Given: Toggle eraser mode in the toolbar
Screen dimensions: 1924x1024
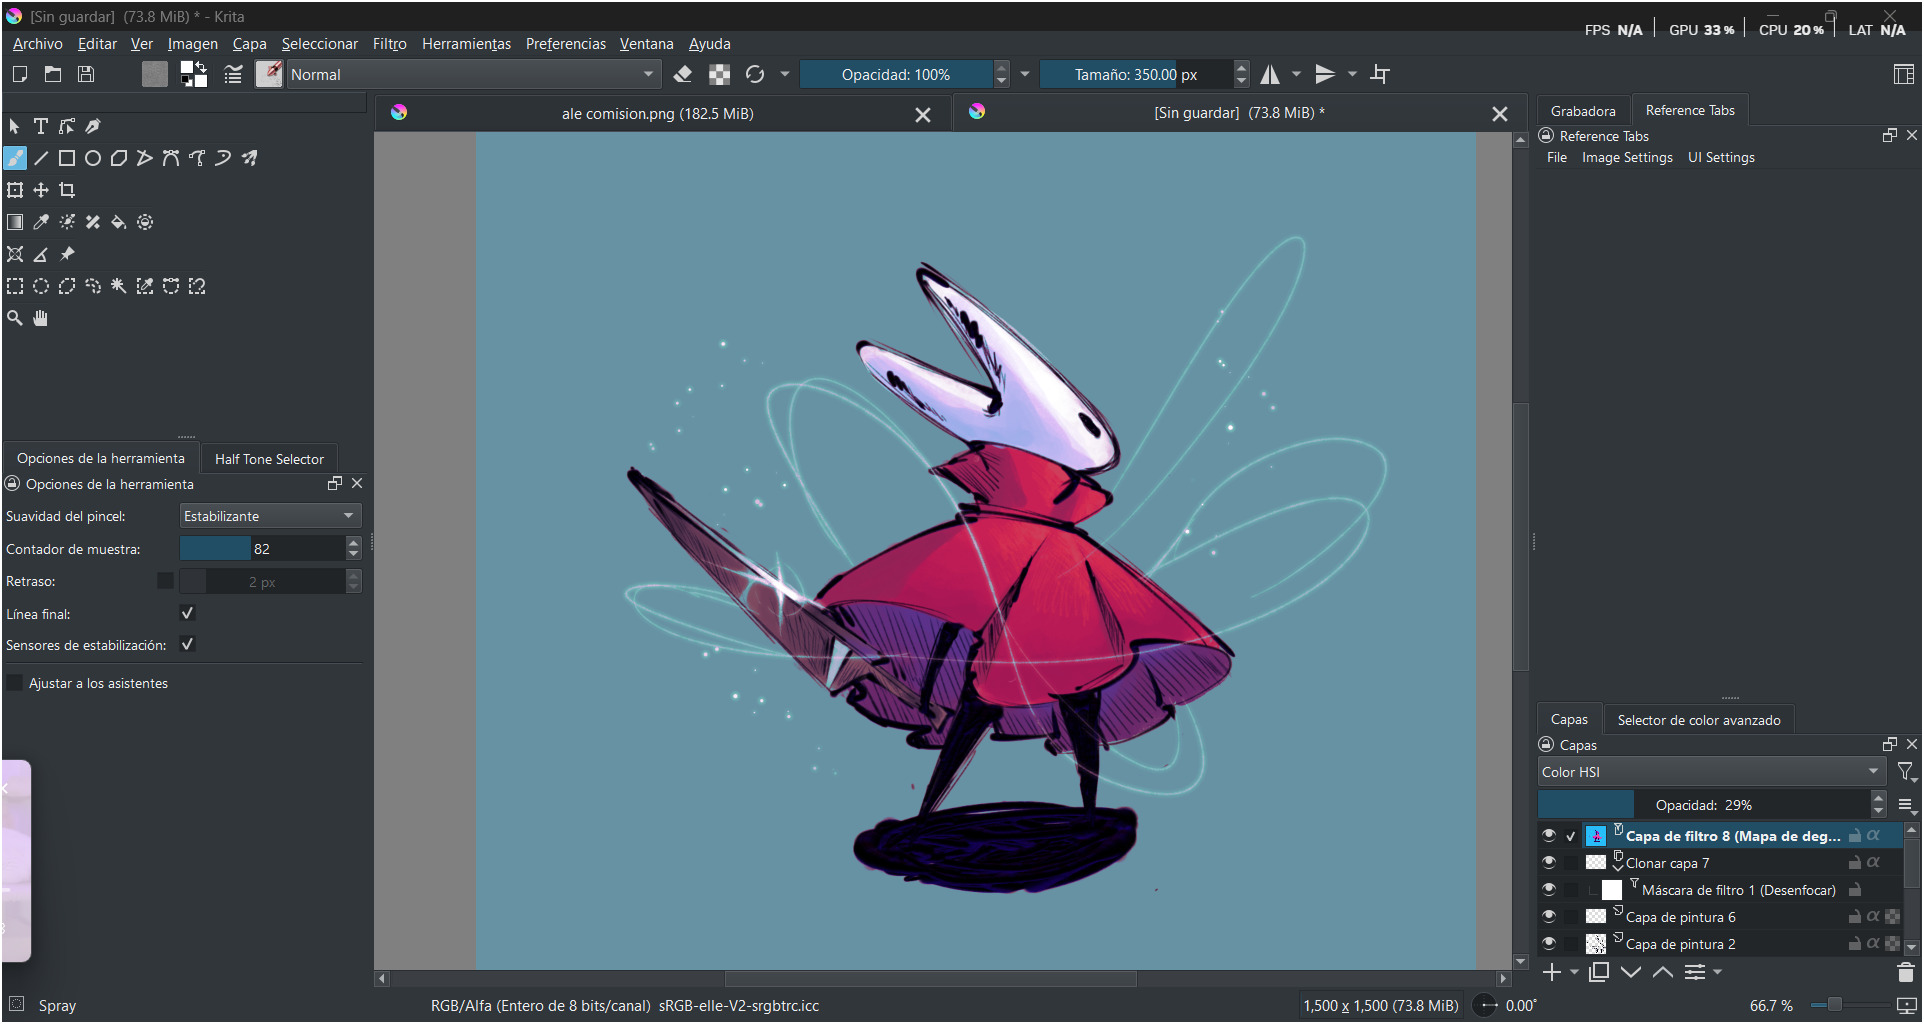Looking at the screenshot, I should click(683, 74).
